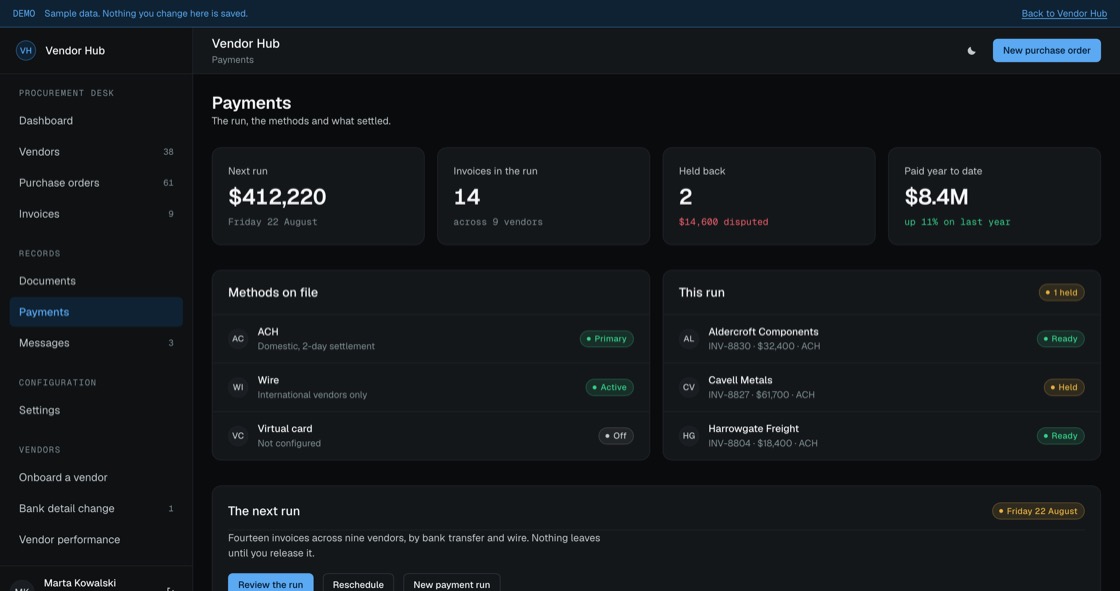The height and width of the screenshot is (591, 1120).
Task: Click the Primary badge on ACH
Action: coord(606,339)
